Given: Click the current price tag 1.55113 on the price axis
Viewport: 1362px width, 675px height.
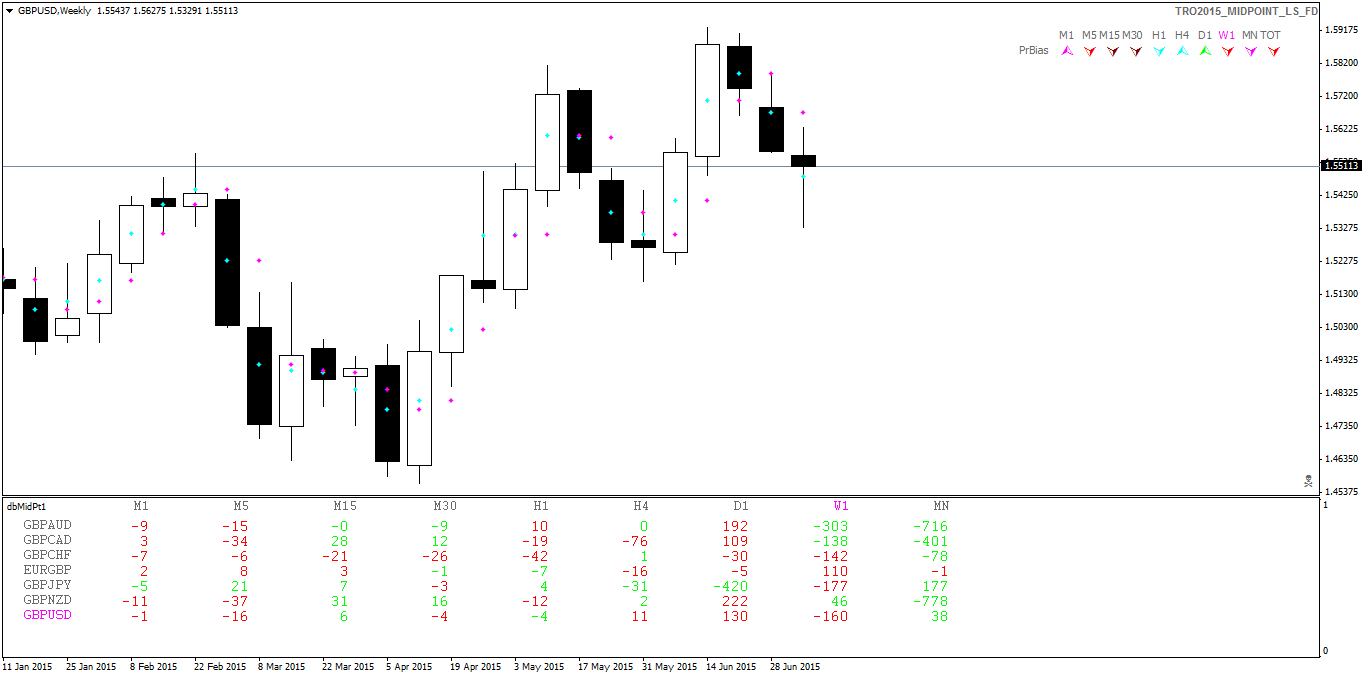Looking at the screenshot, I should (1340, 166).
